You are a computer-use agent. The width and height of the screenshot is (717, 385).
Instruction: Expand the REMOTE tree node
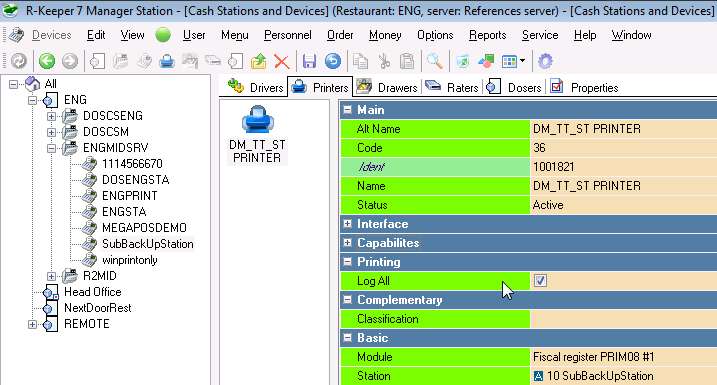pos(32,324)
